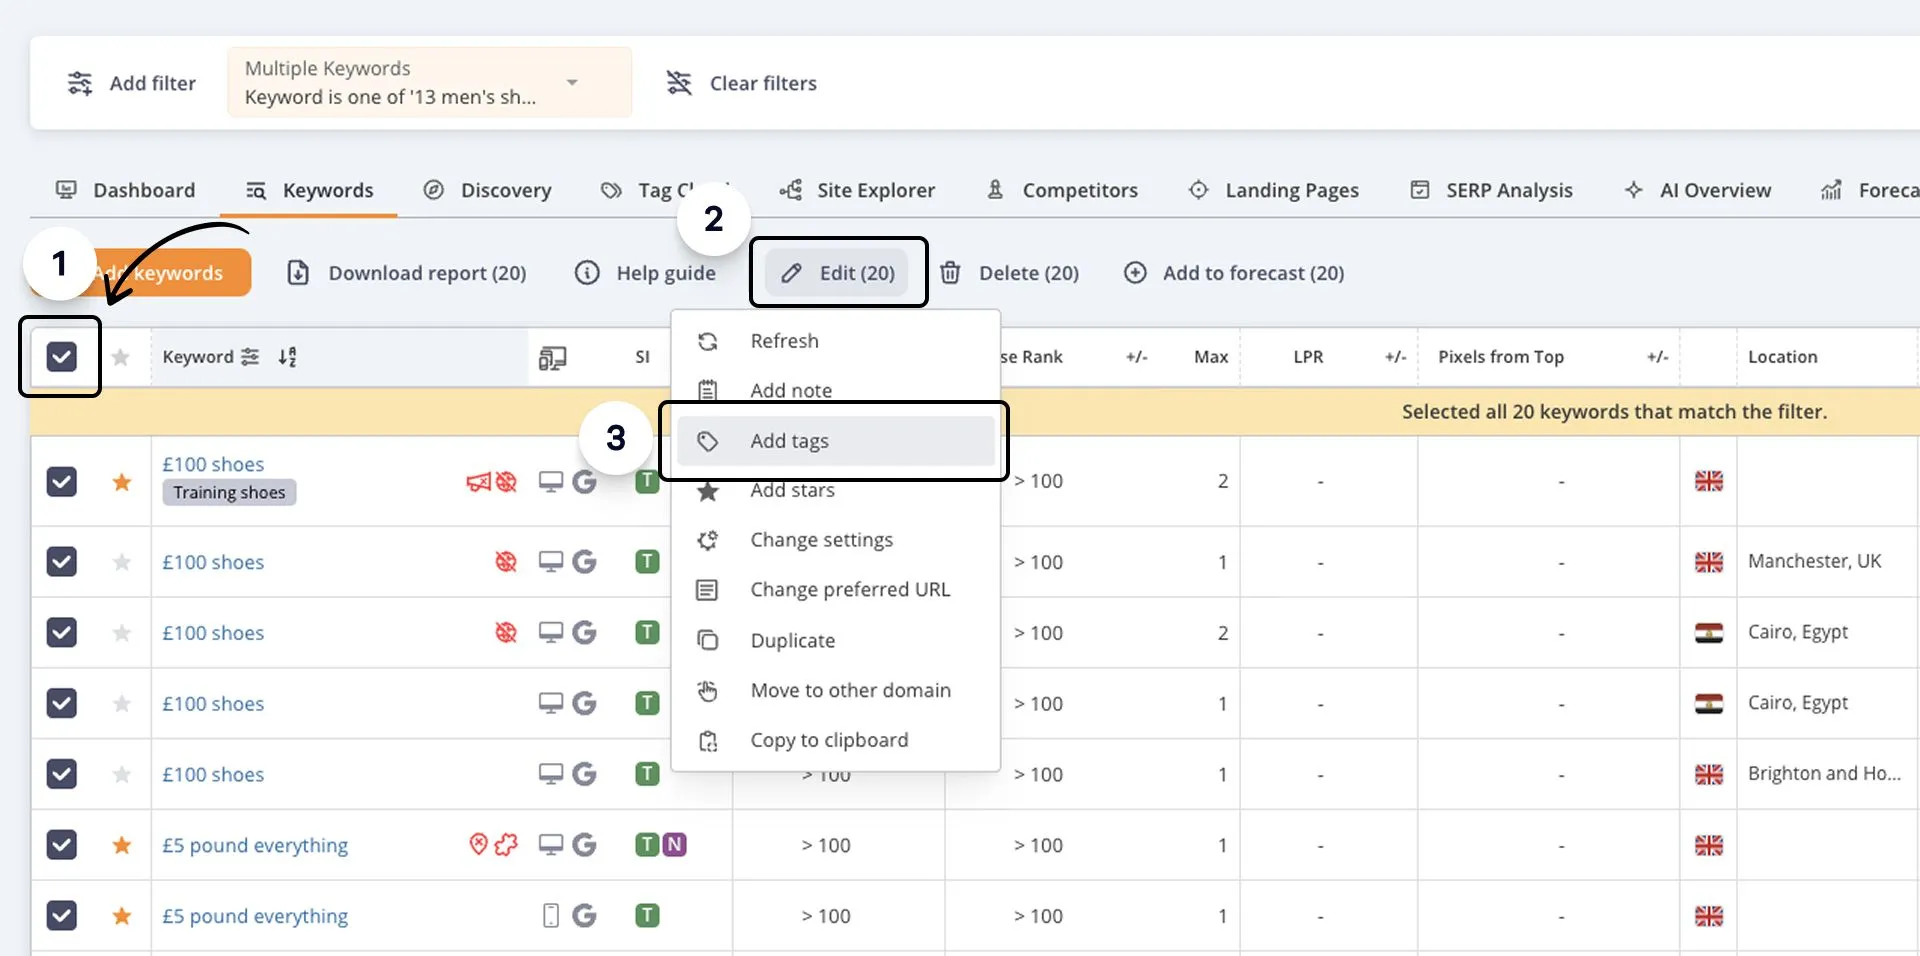The image size is (1920, 956).
Task: Open the £5 pound everything keyword link
Action: [x=255, y=845]
